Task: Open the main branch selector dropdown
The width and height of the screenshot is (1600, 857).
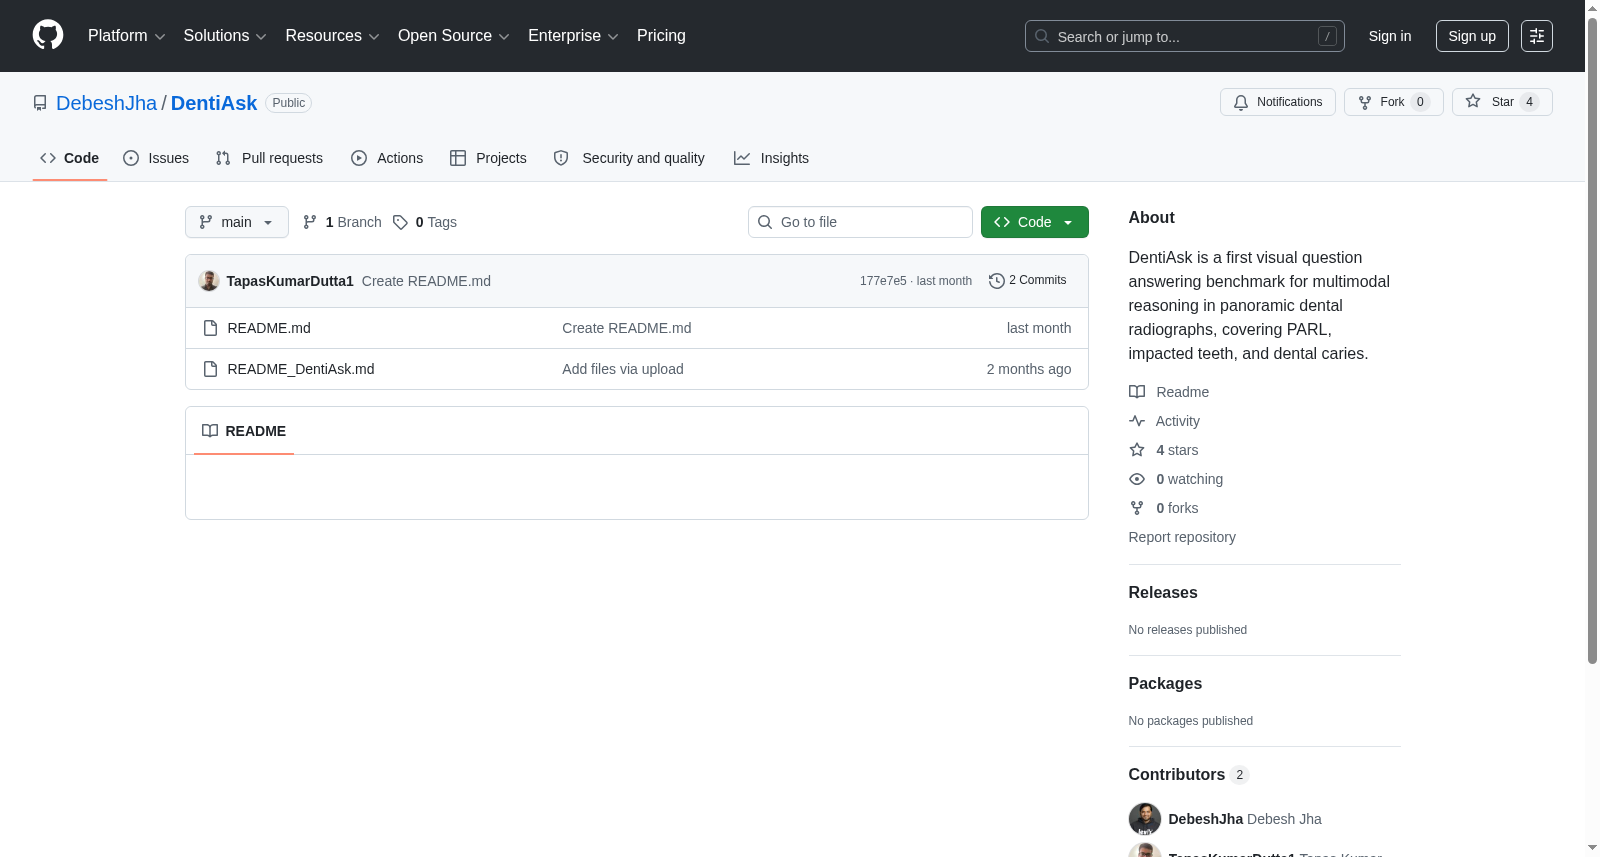Action: [237, 222]
